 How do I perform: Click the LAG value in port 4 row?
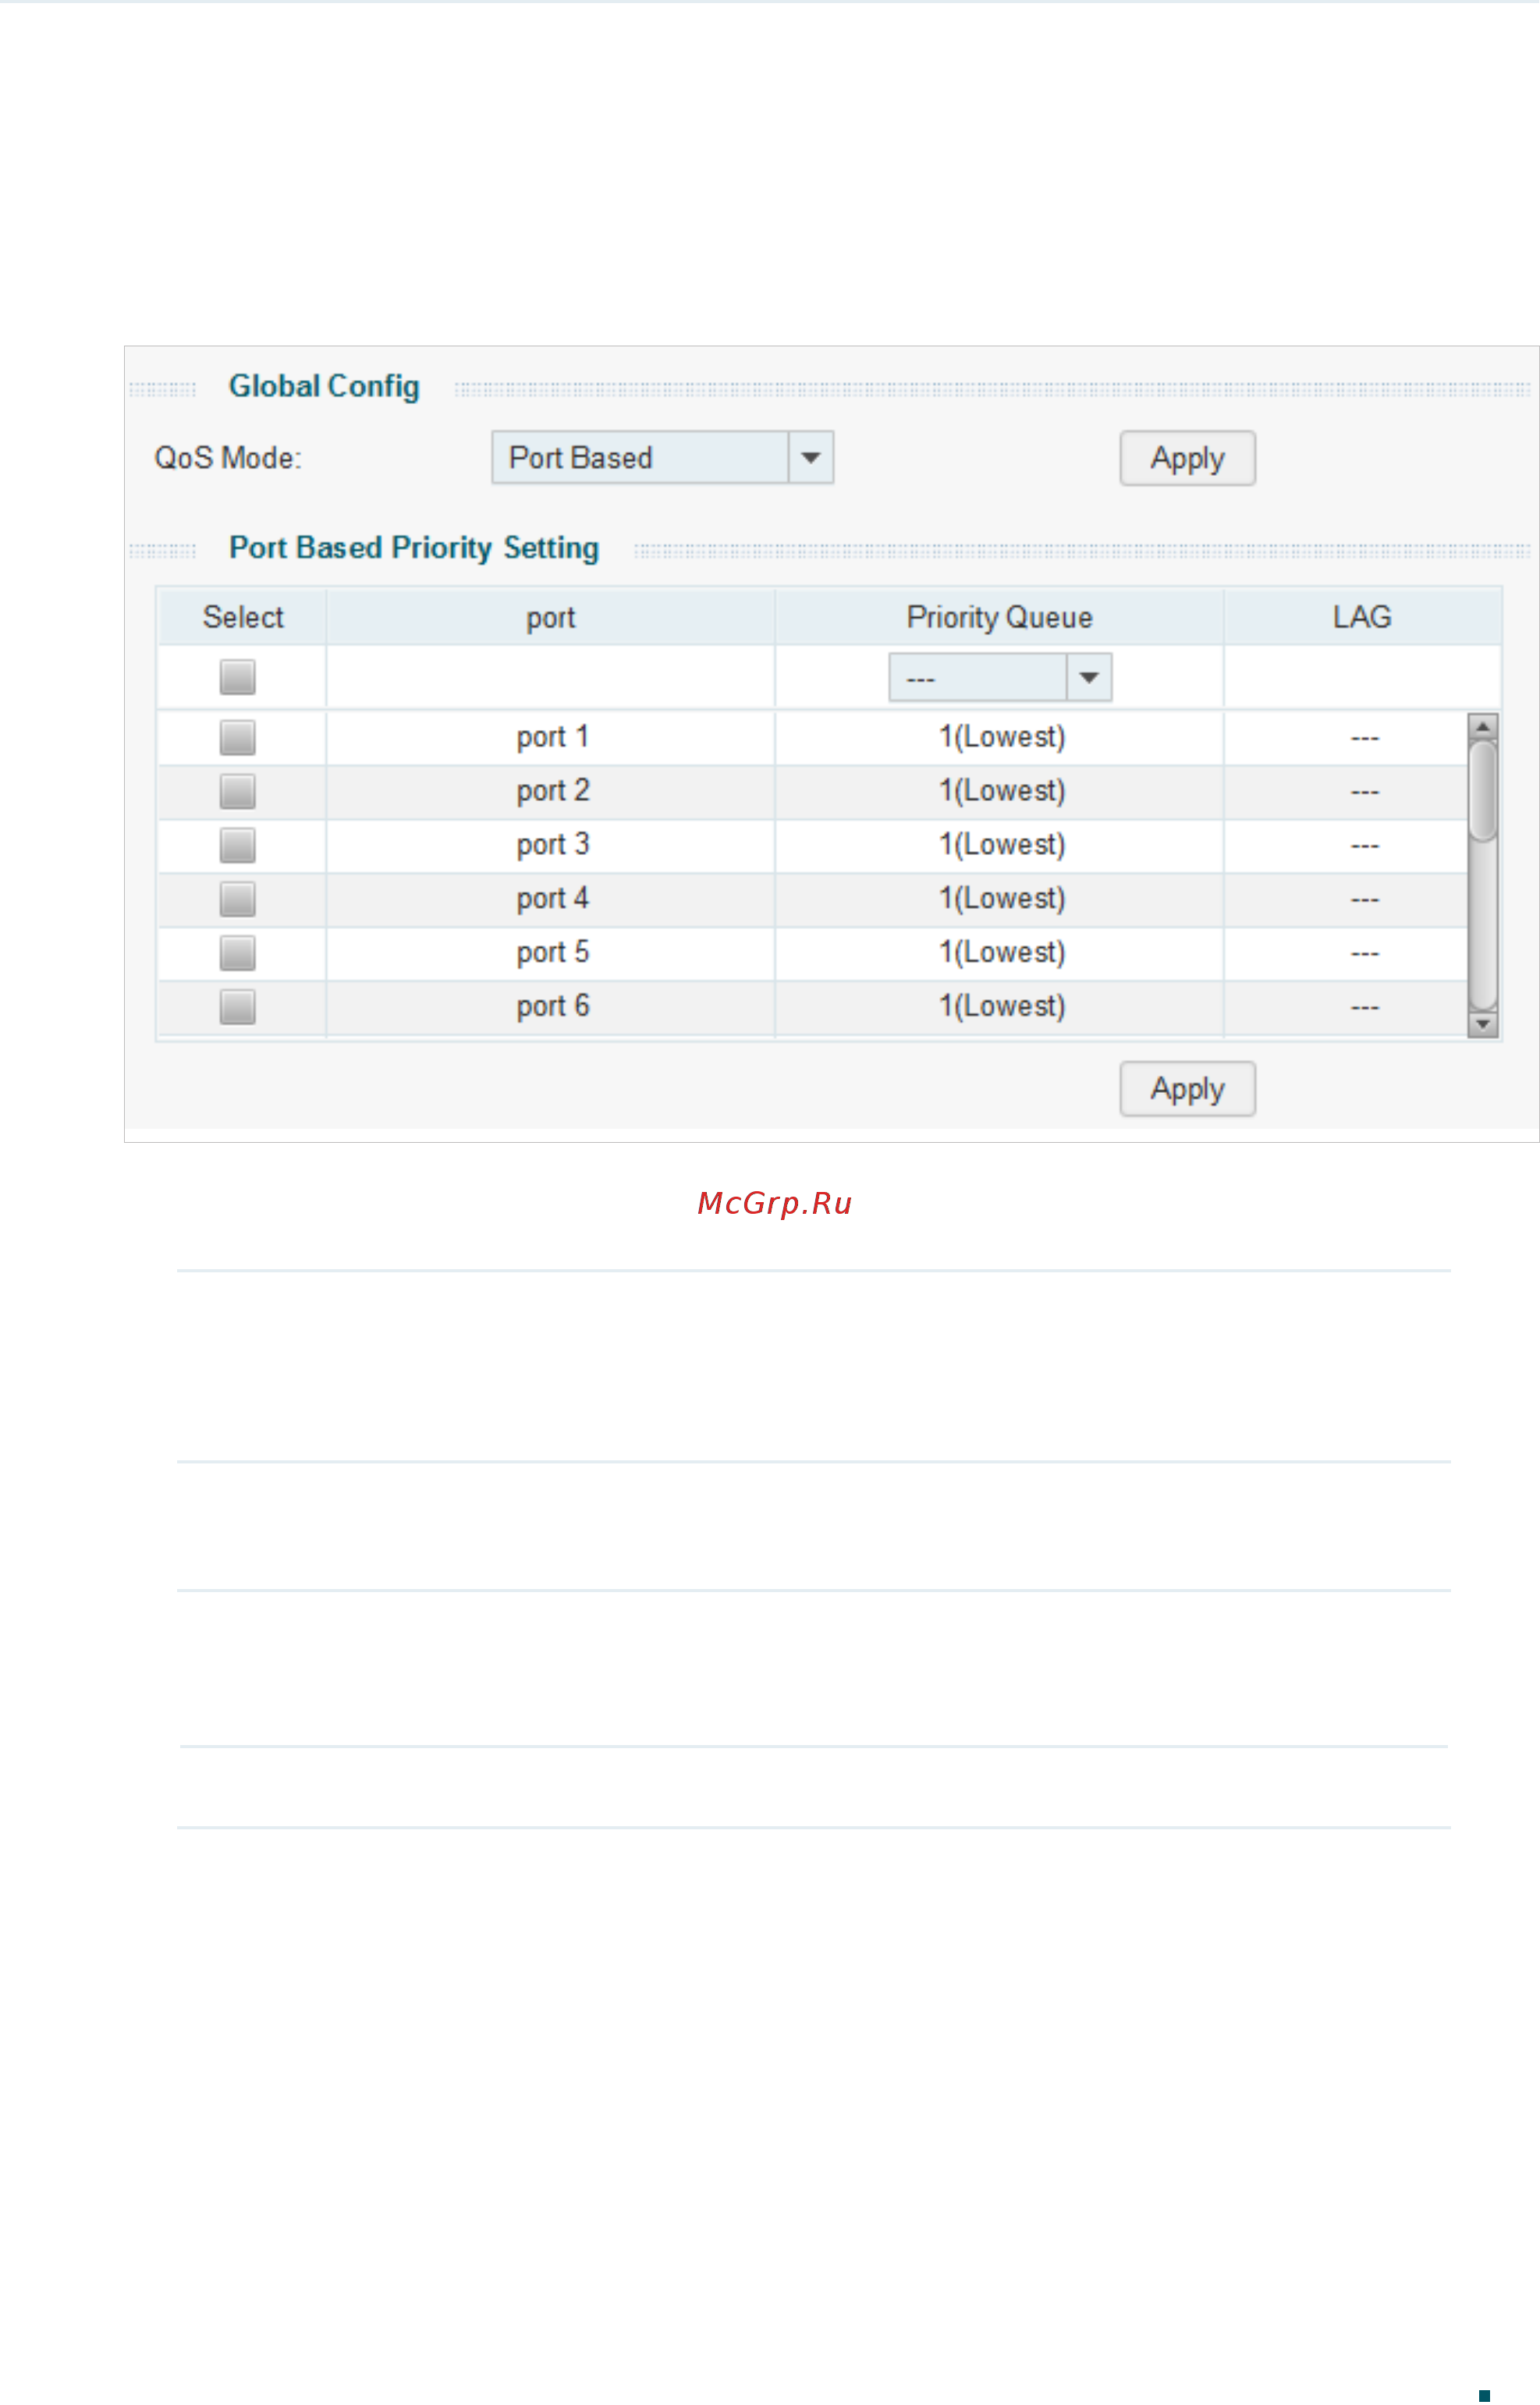1364,900
